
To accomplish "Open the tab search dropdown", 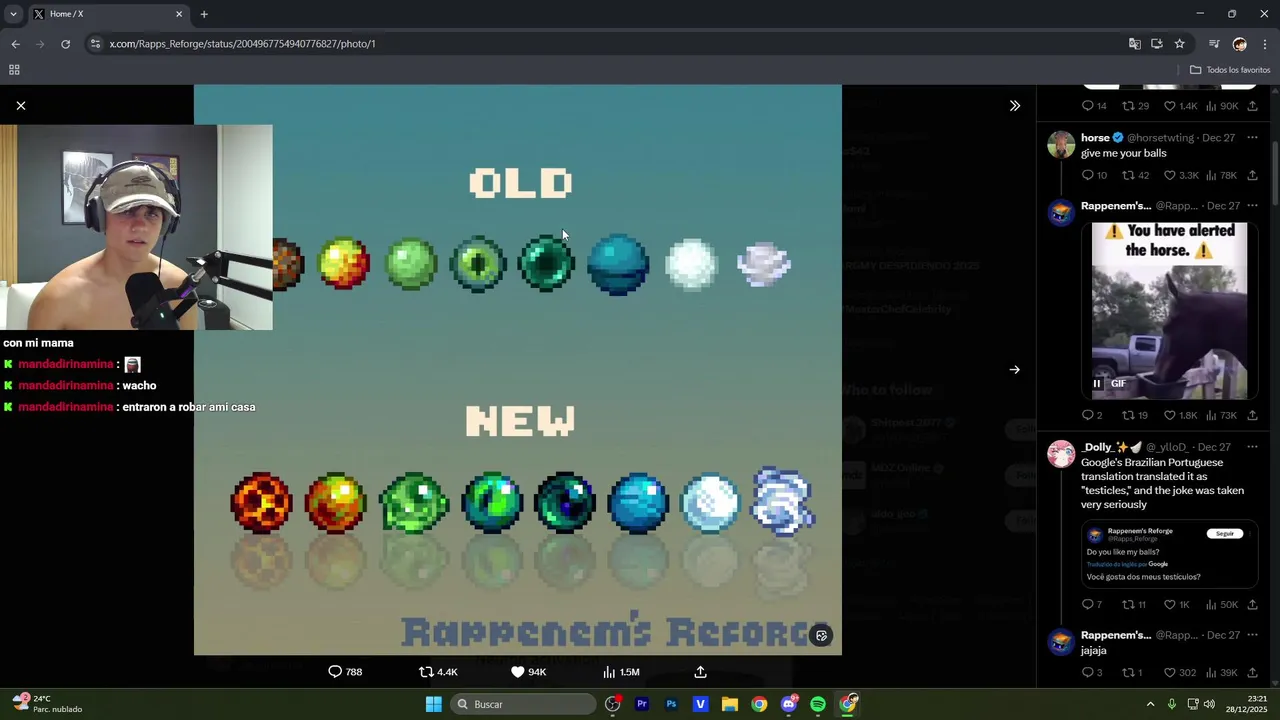I will pos(13,14).
